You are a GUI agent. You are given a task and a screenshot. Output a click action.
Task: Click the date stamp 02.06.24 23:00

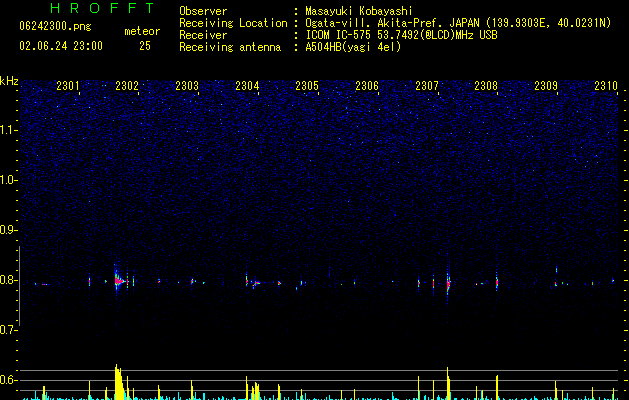click(61, 46)
